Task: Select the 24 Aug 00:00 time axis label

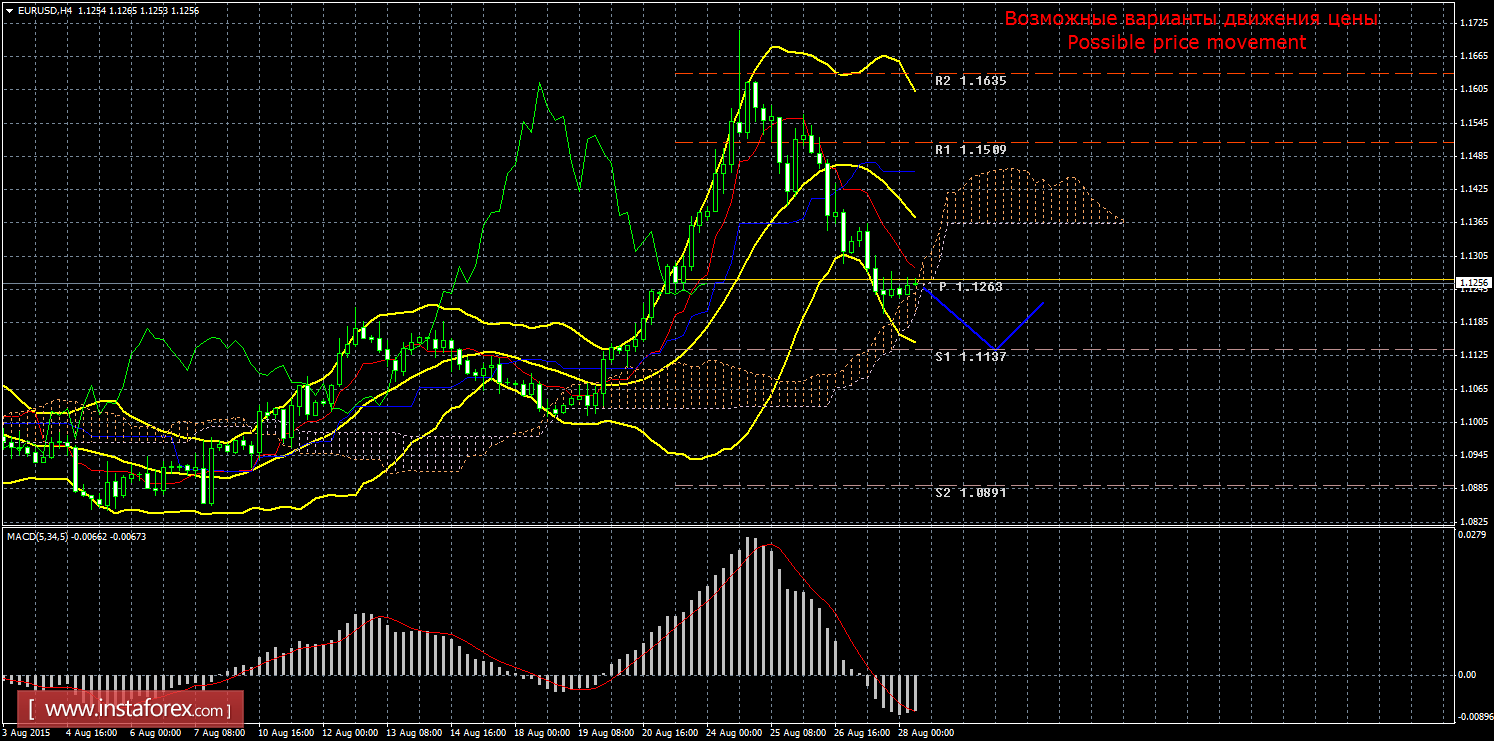Action: point(736,732)
